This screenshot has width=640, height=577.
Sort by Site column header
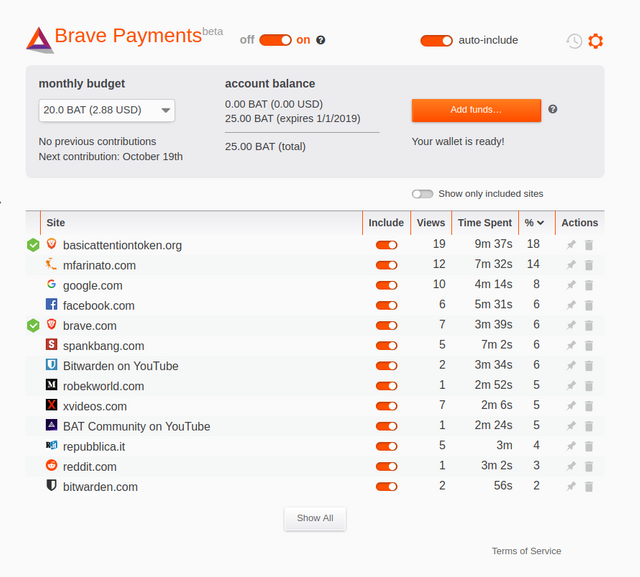[56, 223]
